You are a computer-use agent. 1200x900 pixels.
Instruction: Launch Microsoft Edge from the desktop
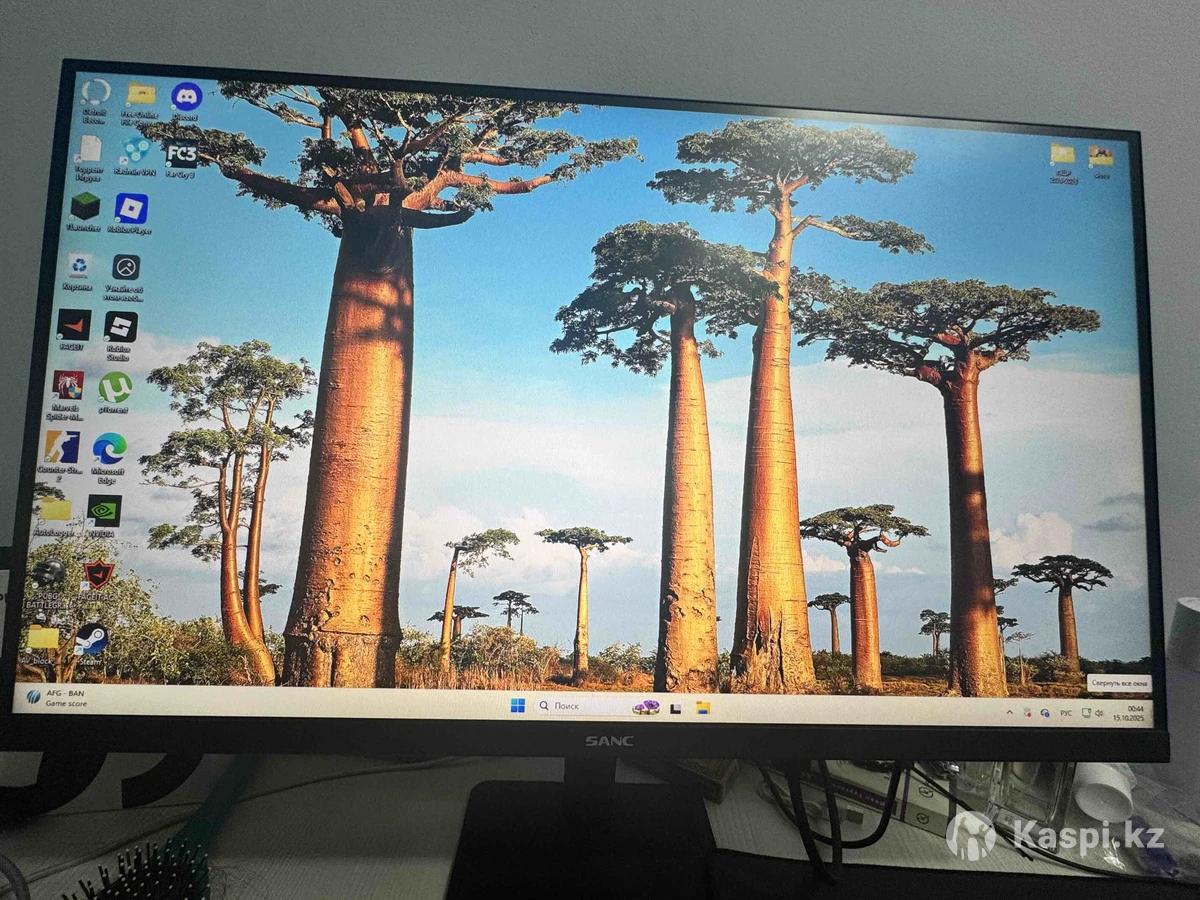coord(109,449)
